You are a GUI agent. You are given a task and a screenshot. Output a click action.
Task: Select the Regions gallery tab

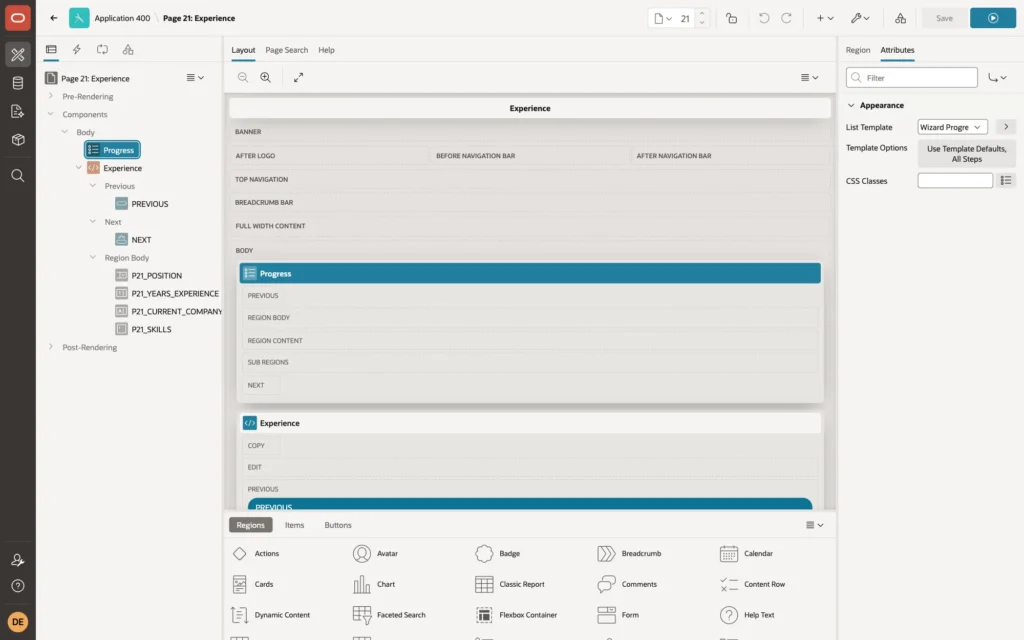pyautogui.click(x=250, y=525)
